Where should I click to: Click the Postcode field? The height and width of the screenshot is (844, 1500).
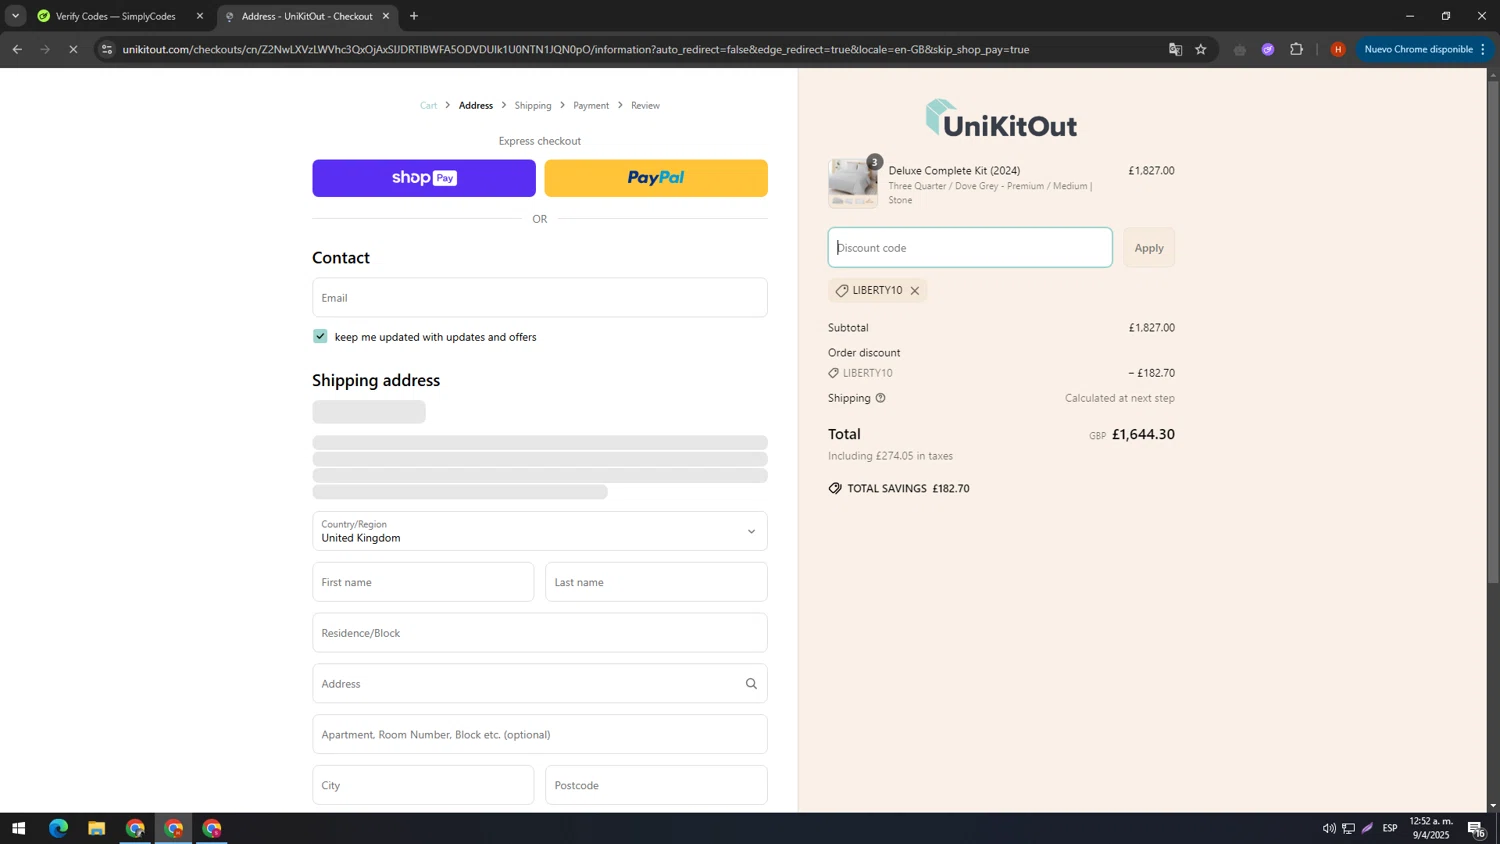click(656, 785)
